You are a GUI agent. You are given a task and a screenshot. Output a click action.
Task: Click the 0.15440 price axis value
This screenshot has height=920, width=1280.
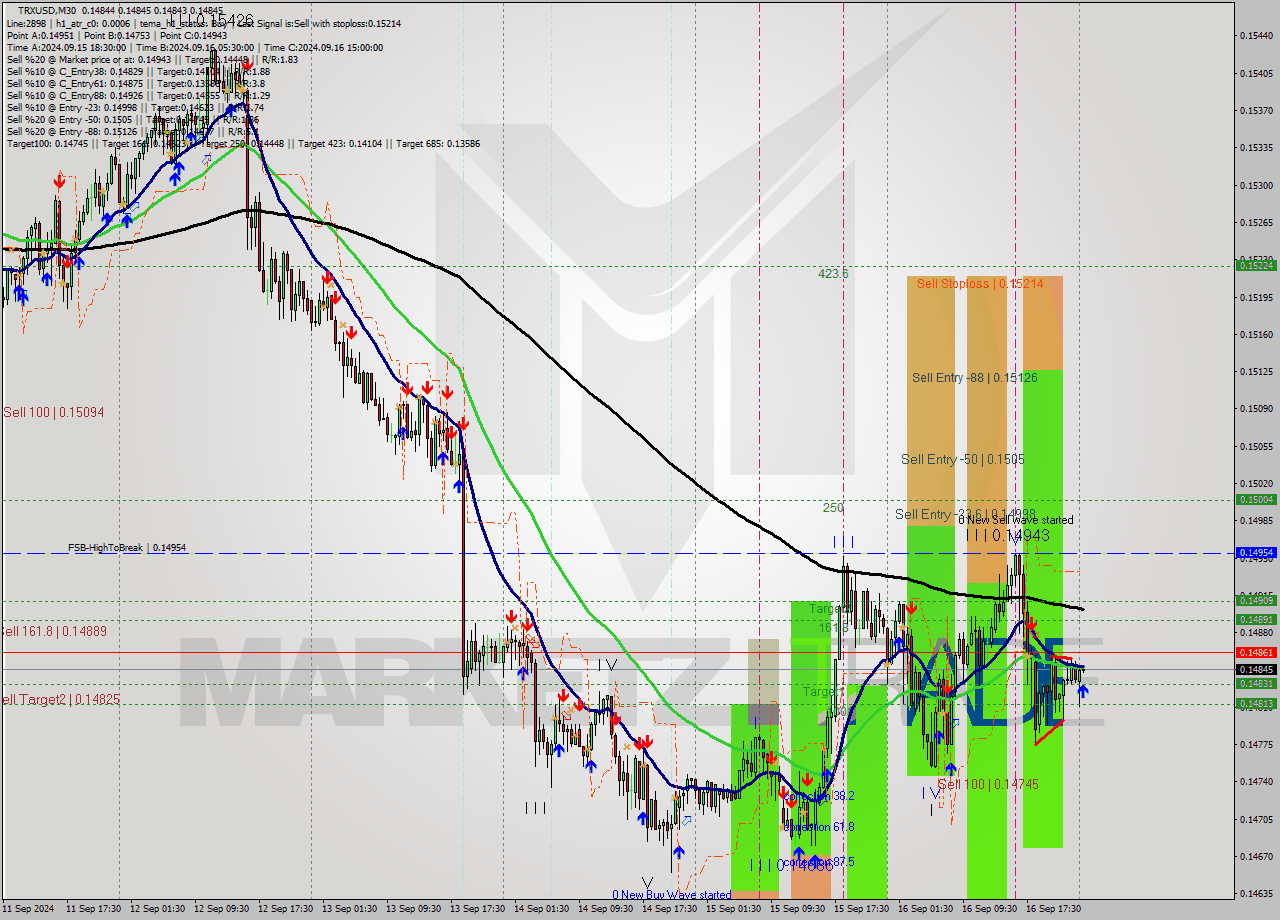[1256, 36]
